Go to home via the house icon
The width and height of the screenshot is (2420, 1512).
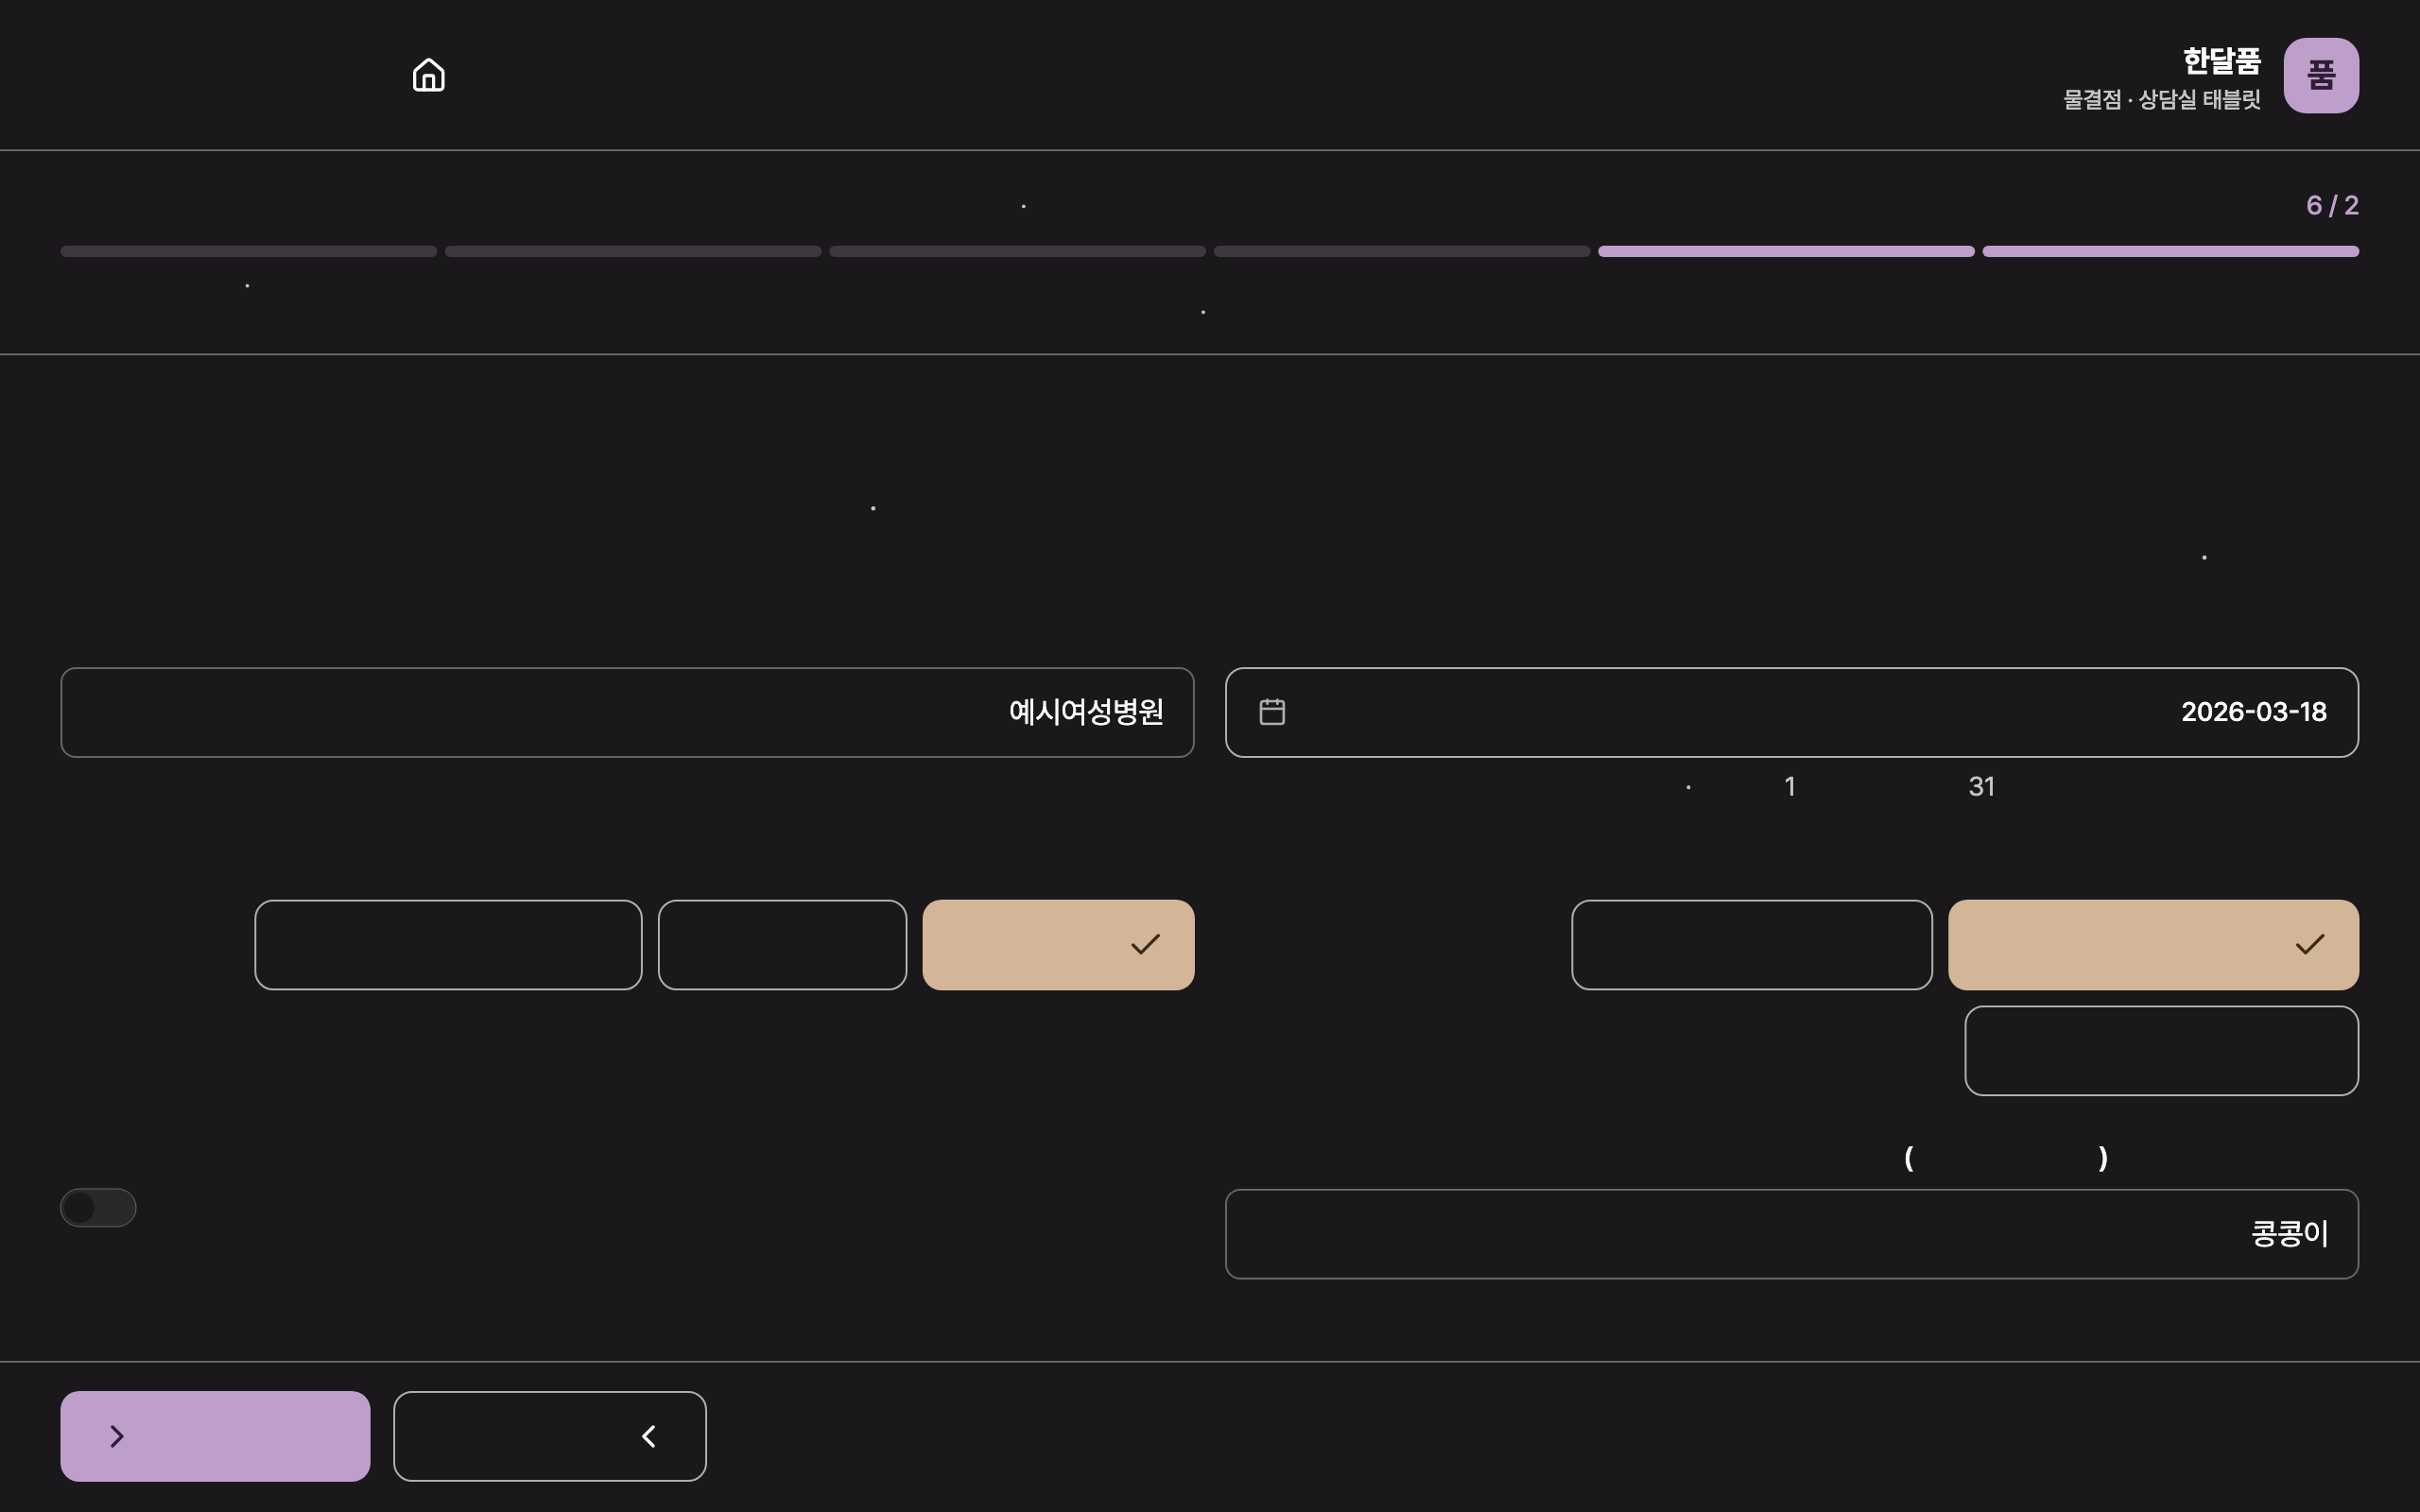pyautogui.click(x=428, y=75)
